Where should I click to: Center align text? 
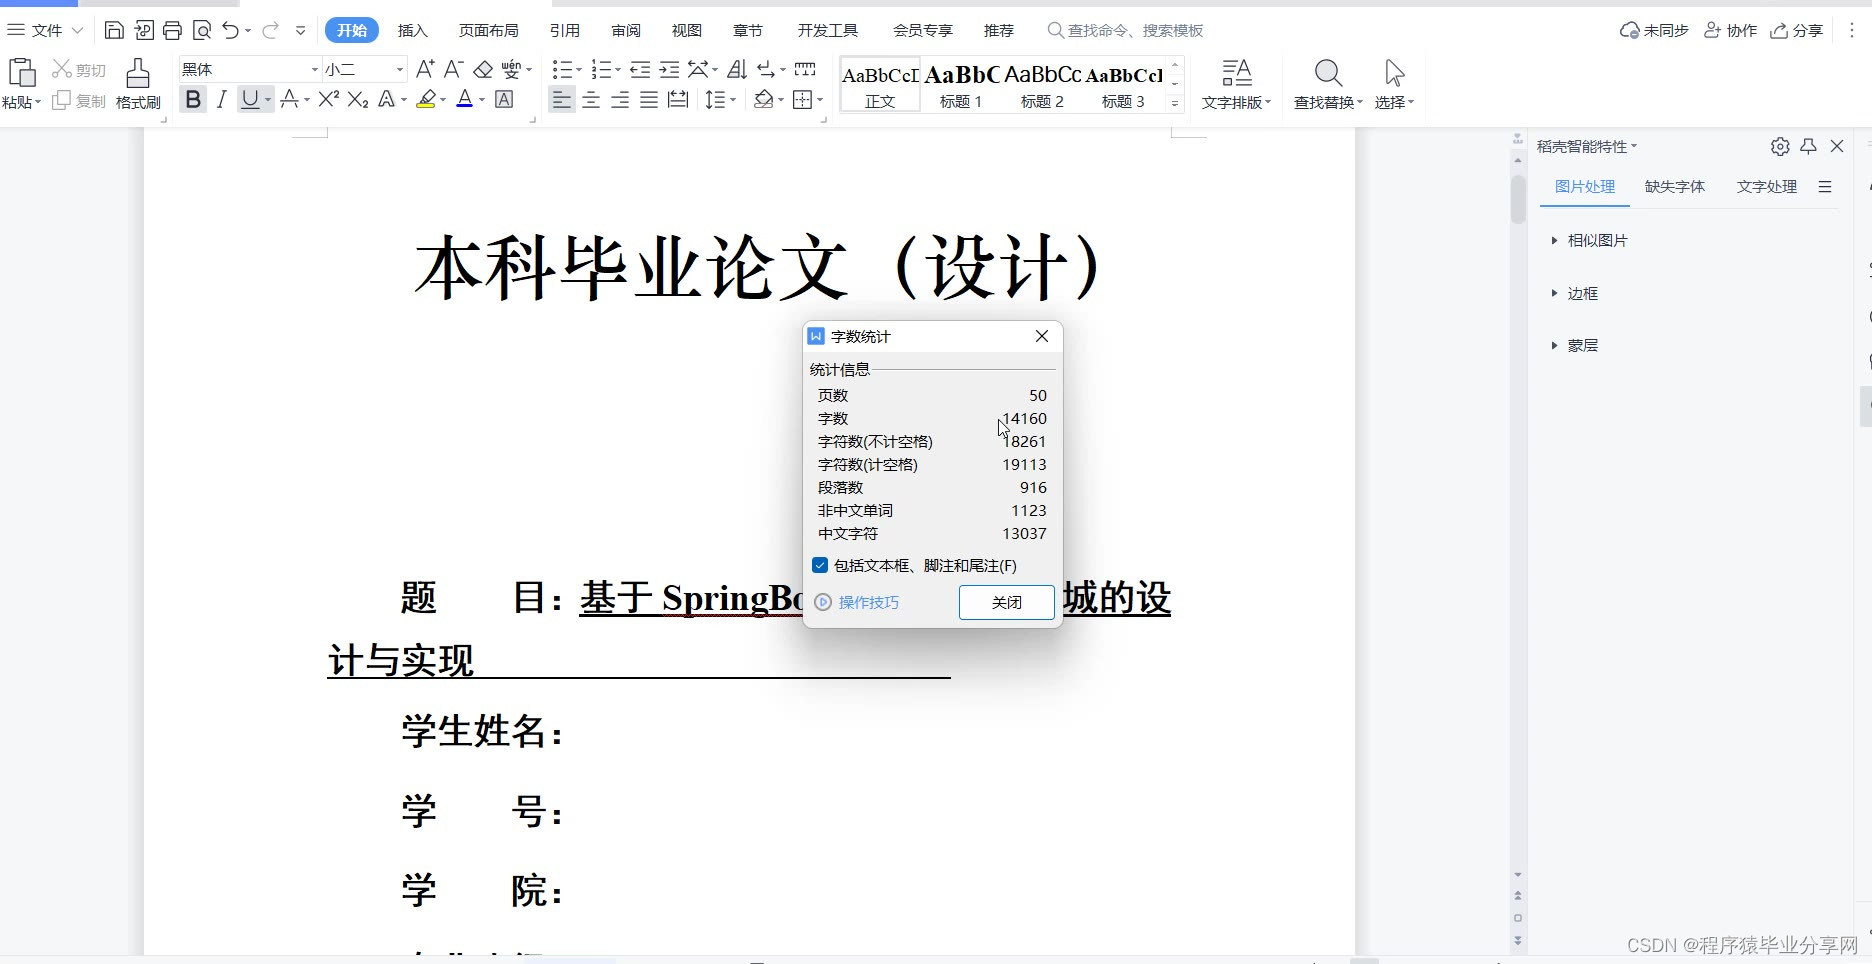[591, 99]
